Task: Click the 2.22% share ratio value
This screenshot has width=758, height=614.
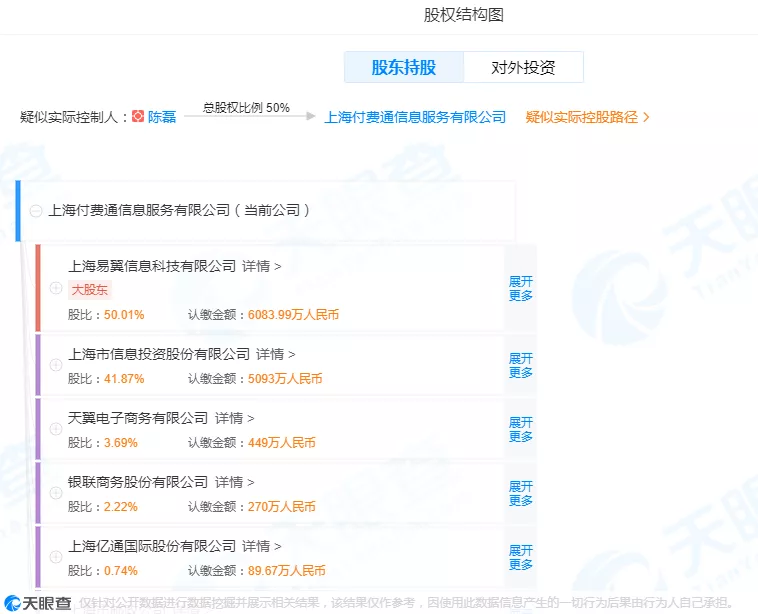Action: (121, 507)
